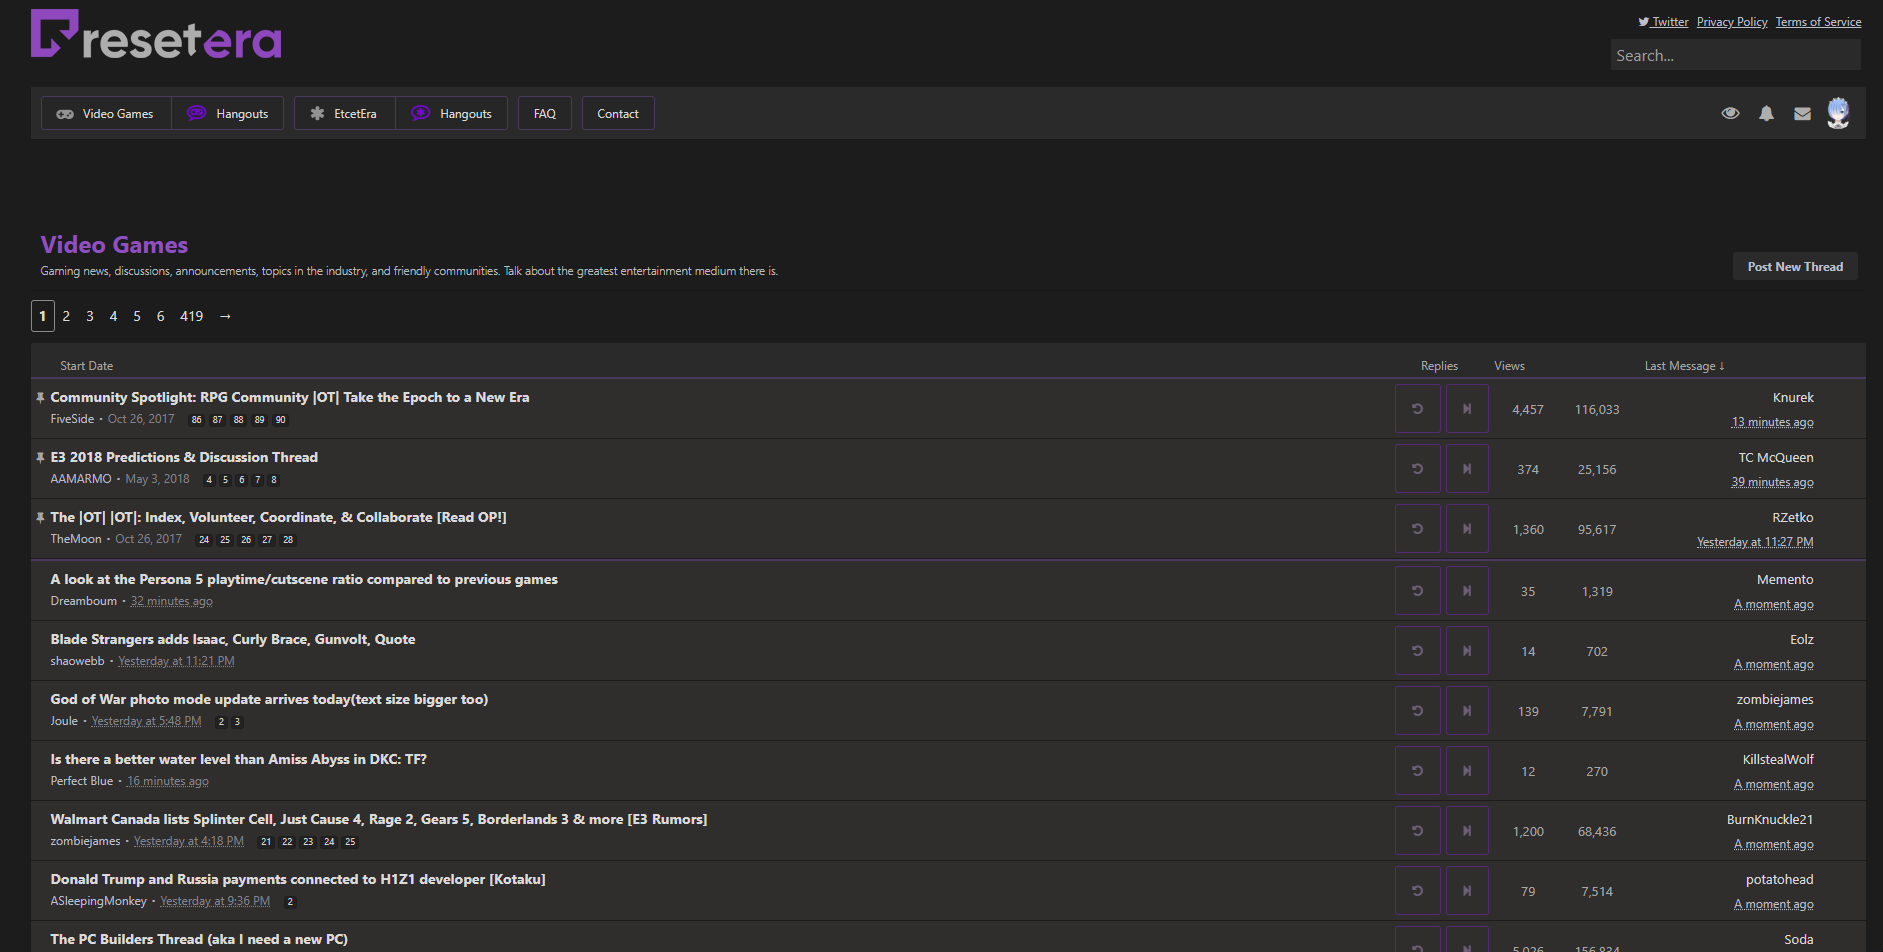1883x952 pixels.
Task: Open page 8 of E3 2018 Predictions thread
Action: point(274,480)
